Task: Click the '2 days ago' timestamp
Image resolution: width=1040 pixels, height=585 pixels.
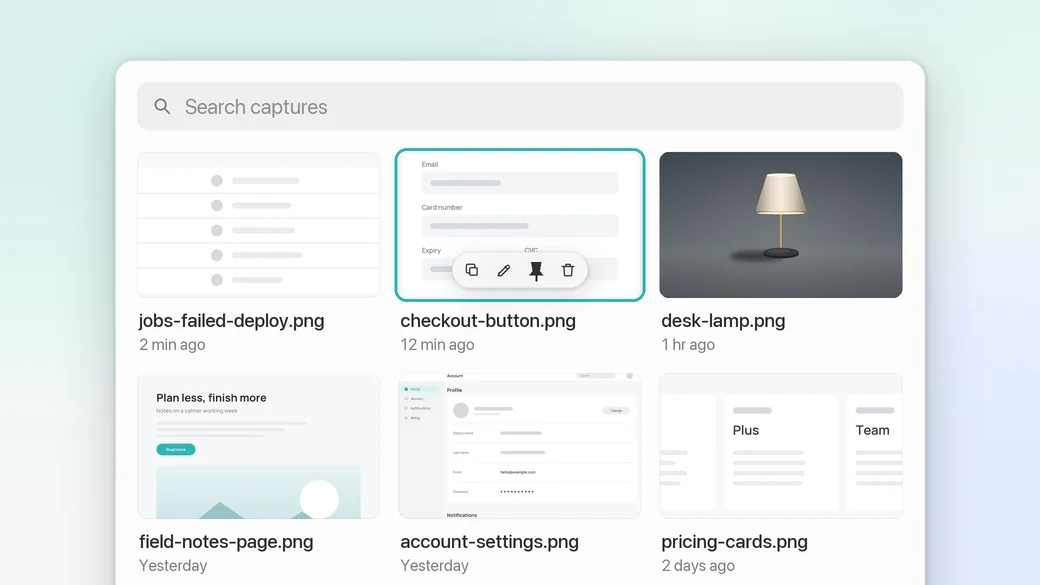Action: click(x=698, y=566)
